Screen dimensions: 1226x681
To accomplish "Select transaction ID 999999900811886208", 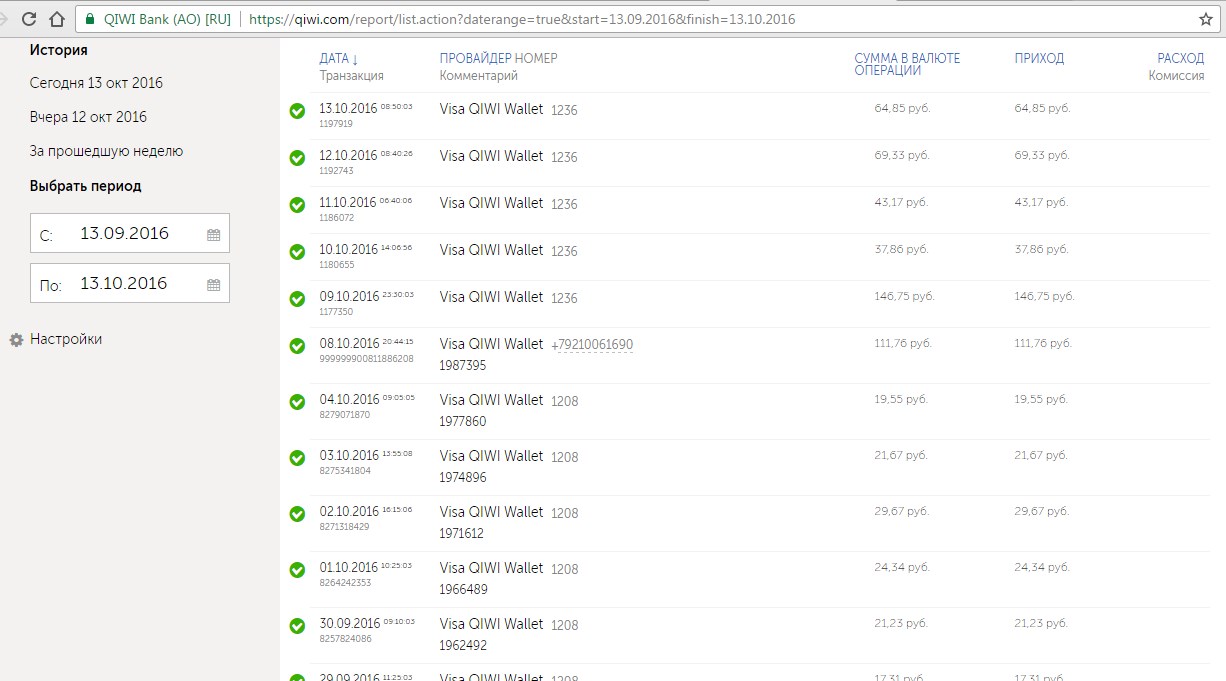I will coord(366,359).
